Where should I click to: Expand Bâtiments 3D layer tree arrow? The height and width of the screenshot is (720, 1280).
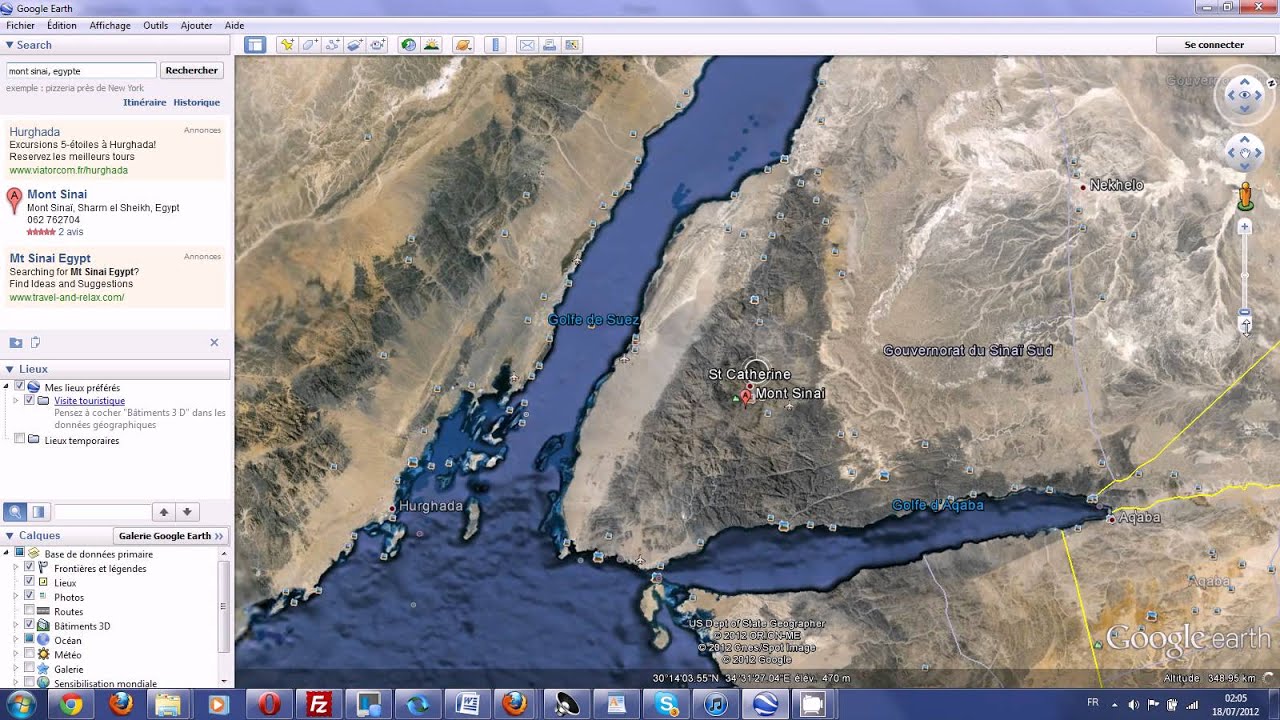pos(15,625)
